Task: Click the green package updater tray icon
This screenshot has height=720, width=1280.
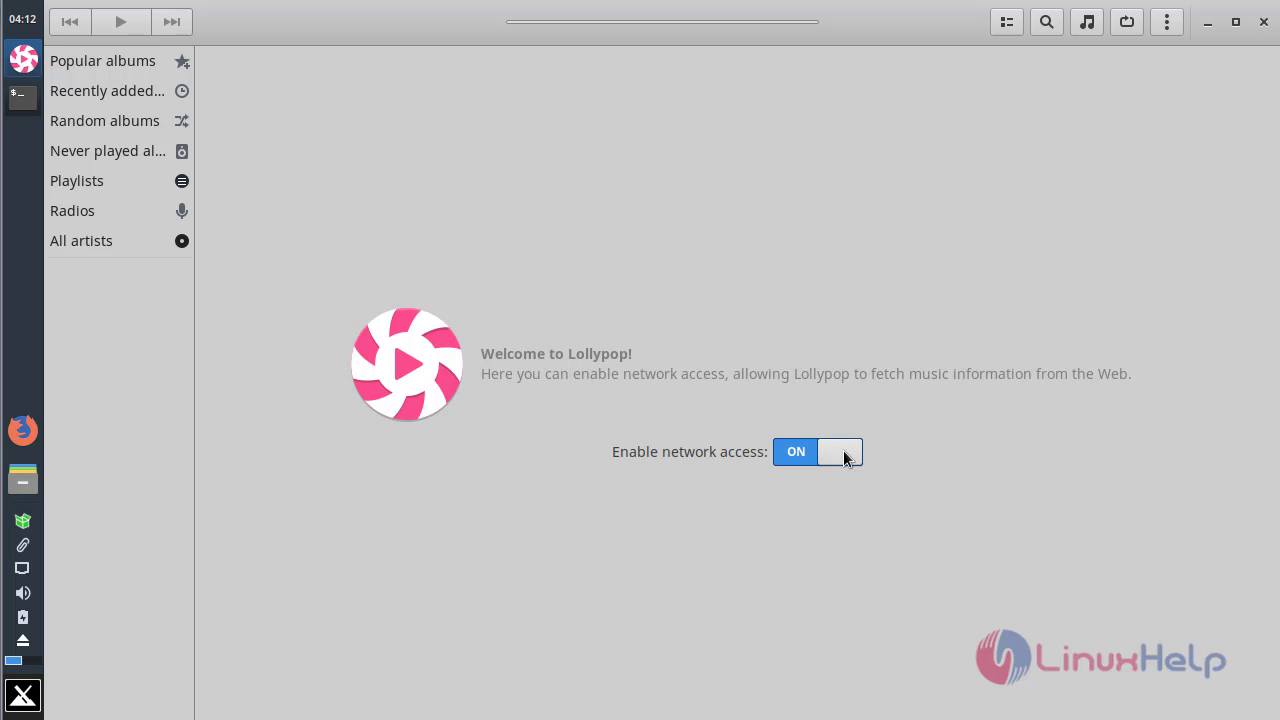Action: coord(22,521)
